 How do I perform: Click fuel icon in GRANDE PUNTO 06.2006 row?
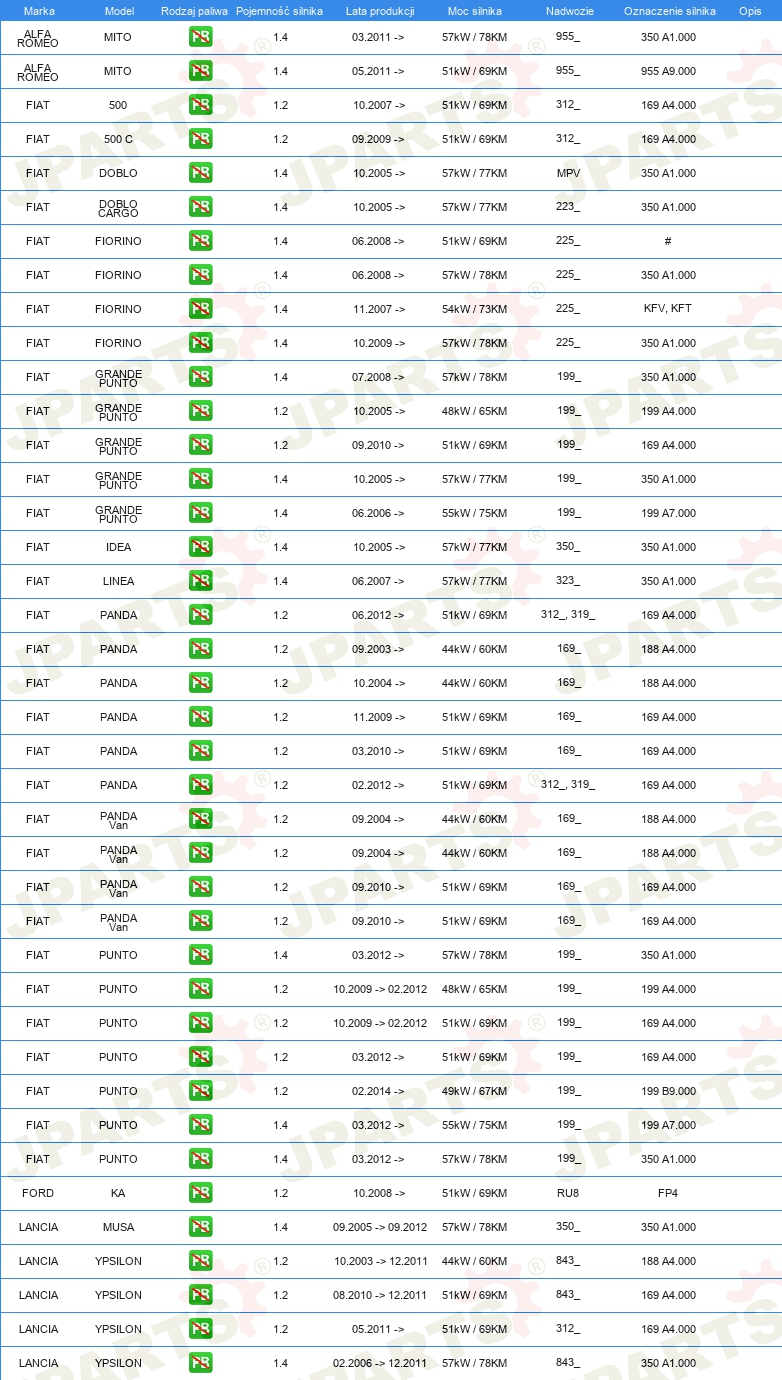(200, 514)
